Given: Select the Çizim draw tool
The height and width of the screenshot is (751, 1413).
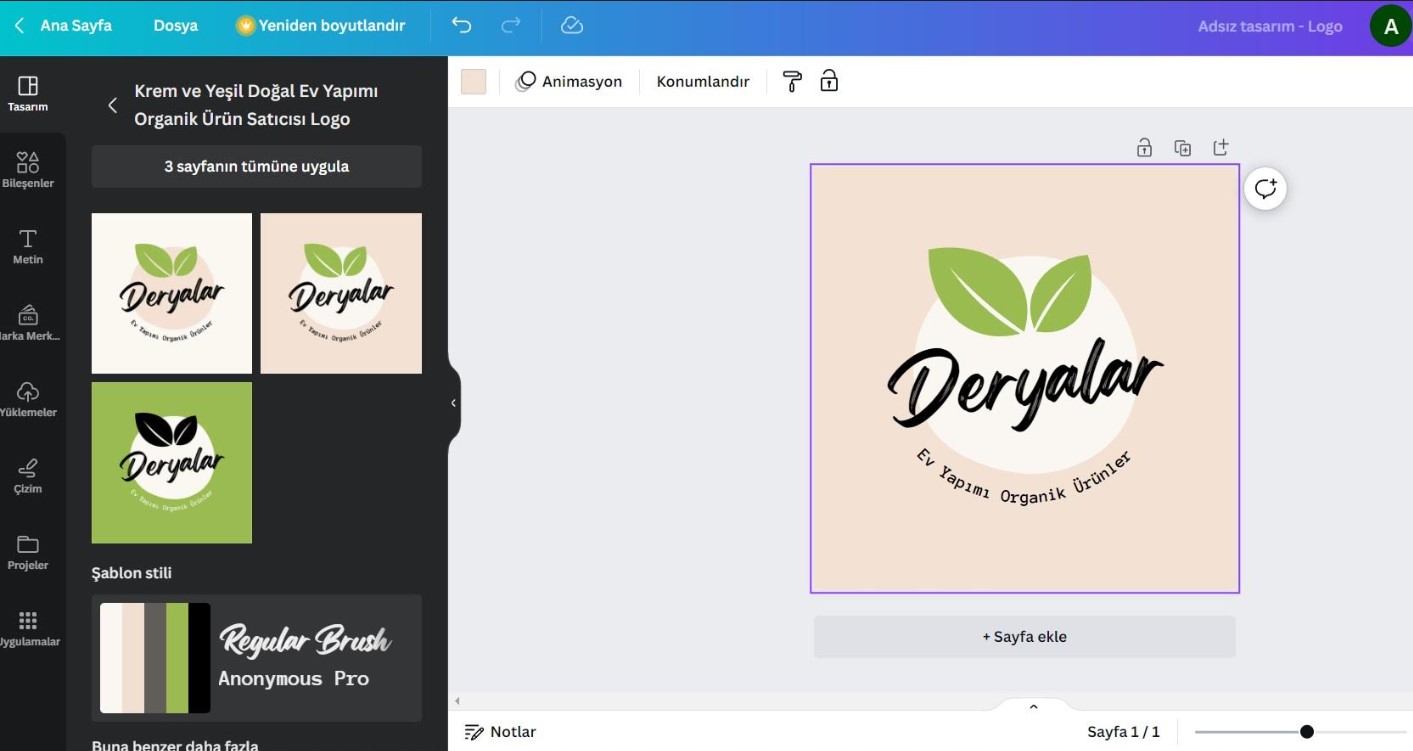Looking at the screenshot, I should pos(28,475).
